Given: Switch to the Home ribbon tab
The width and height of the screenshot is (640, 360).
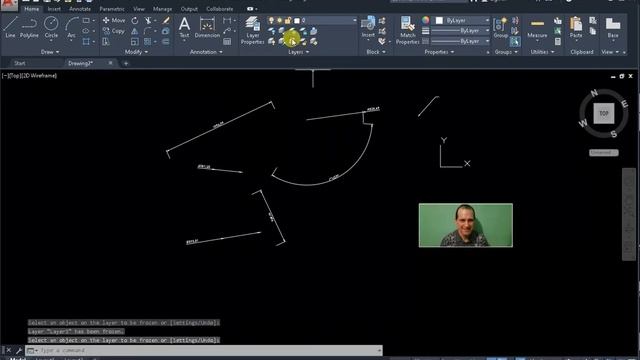Looking at the screenshot, I should [31, 9].
